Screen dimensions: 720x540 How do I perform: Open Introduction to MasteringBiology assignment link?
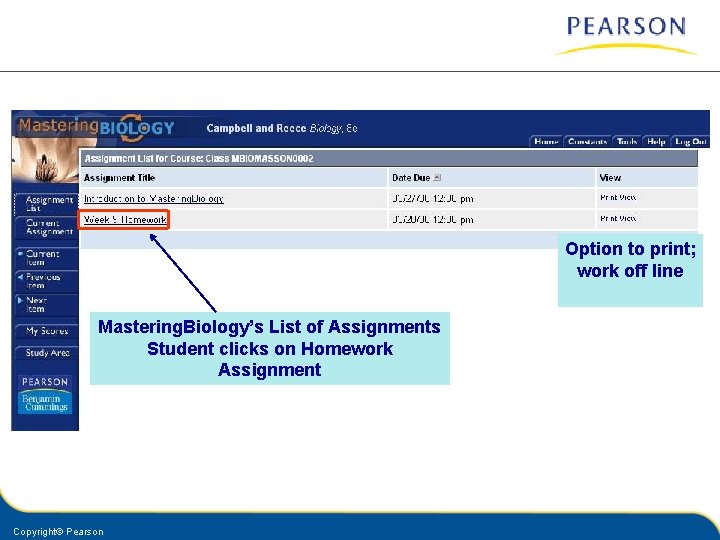(x=154, y=199)
